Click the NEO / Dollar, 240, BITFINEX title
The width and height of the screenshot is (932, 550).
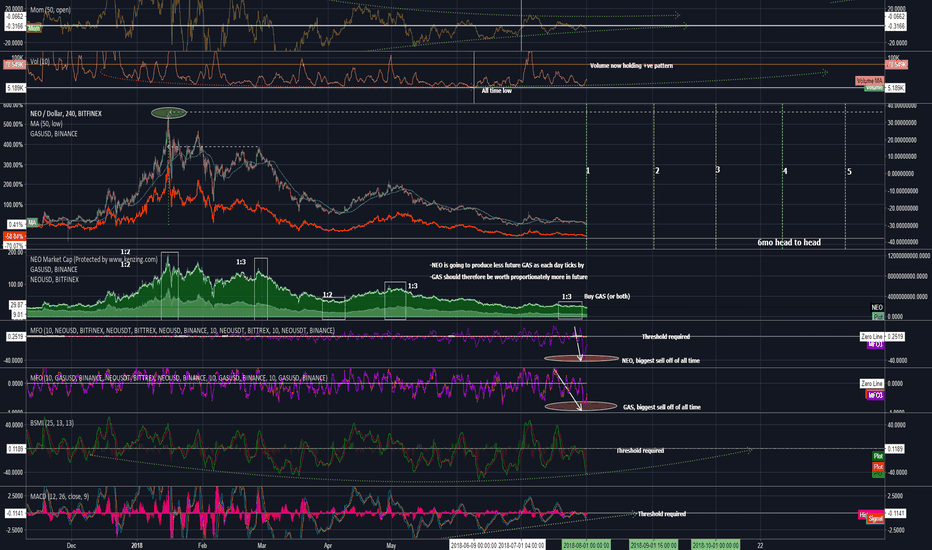(x=65, y=113)
